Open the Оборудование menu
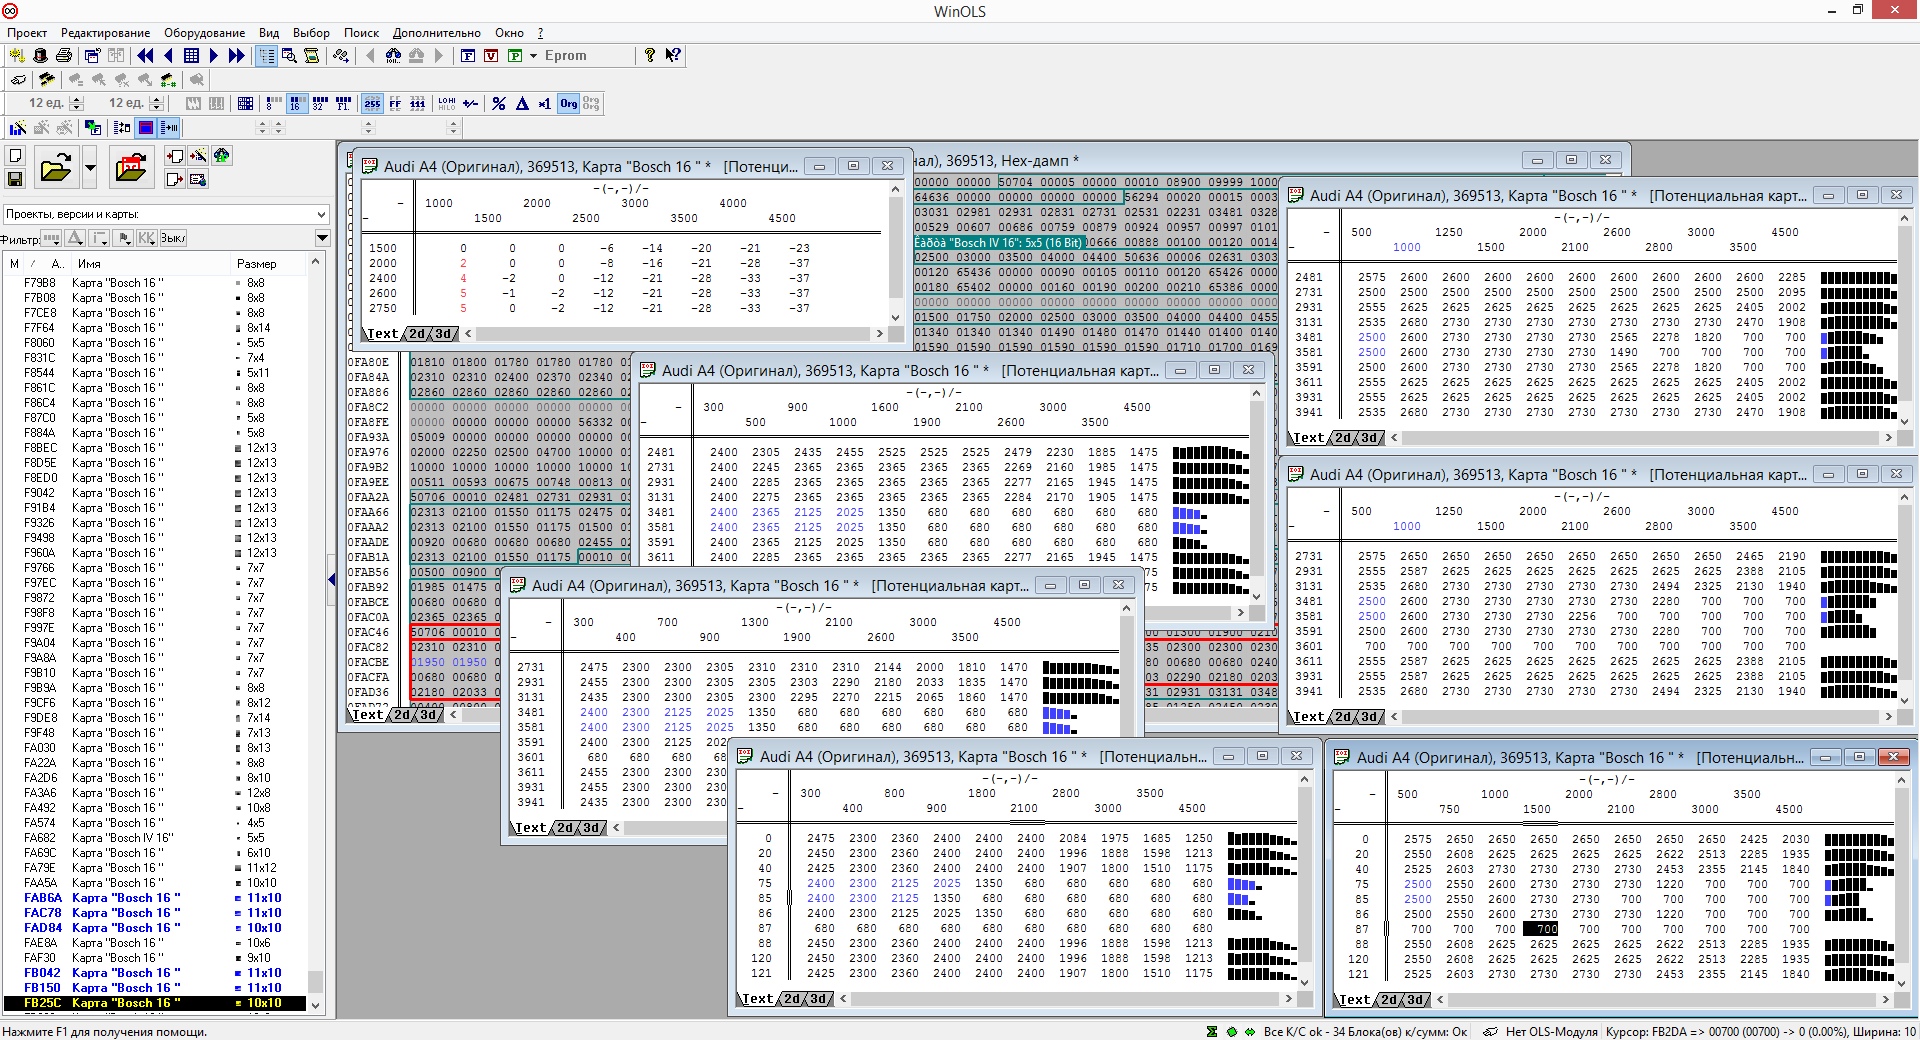Screen dimensions: 1920x1040 204,33
